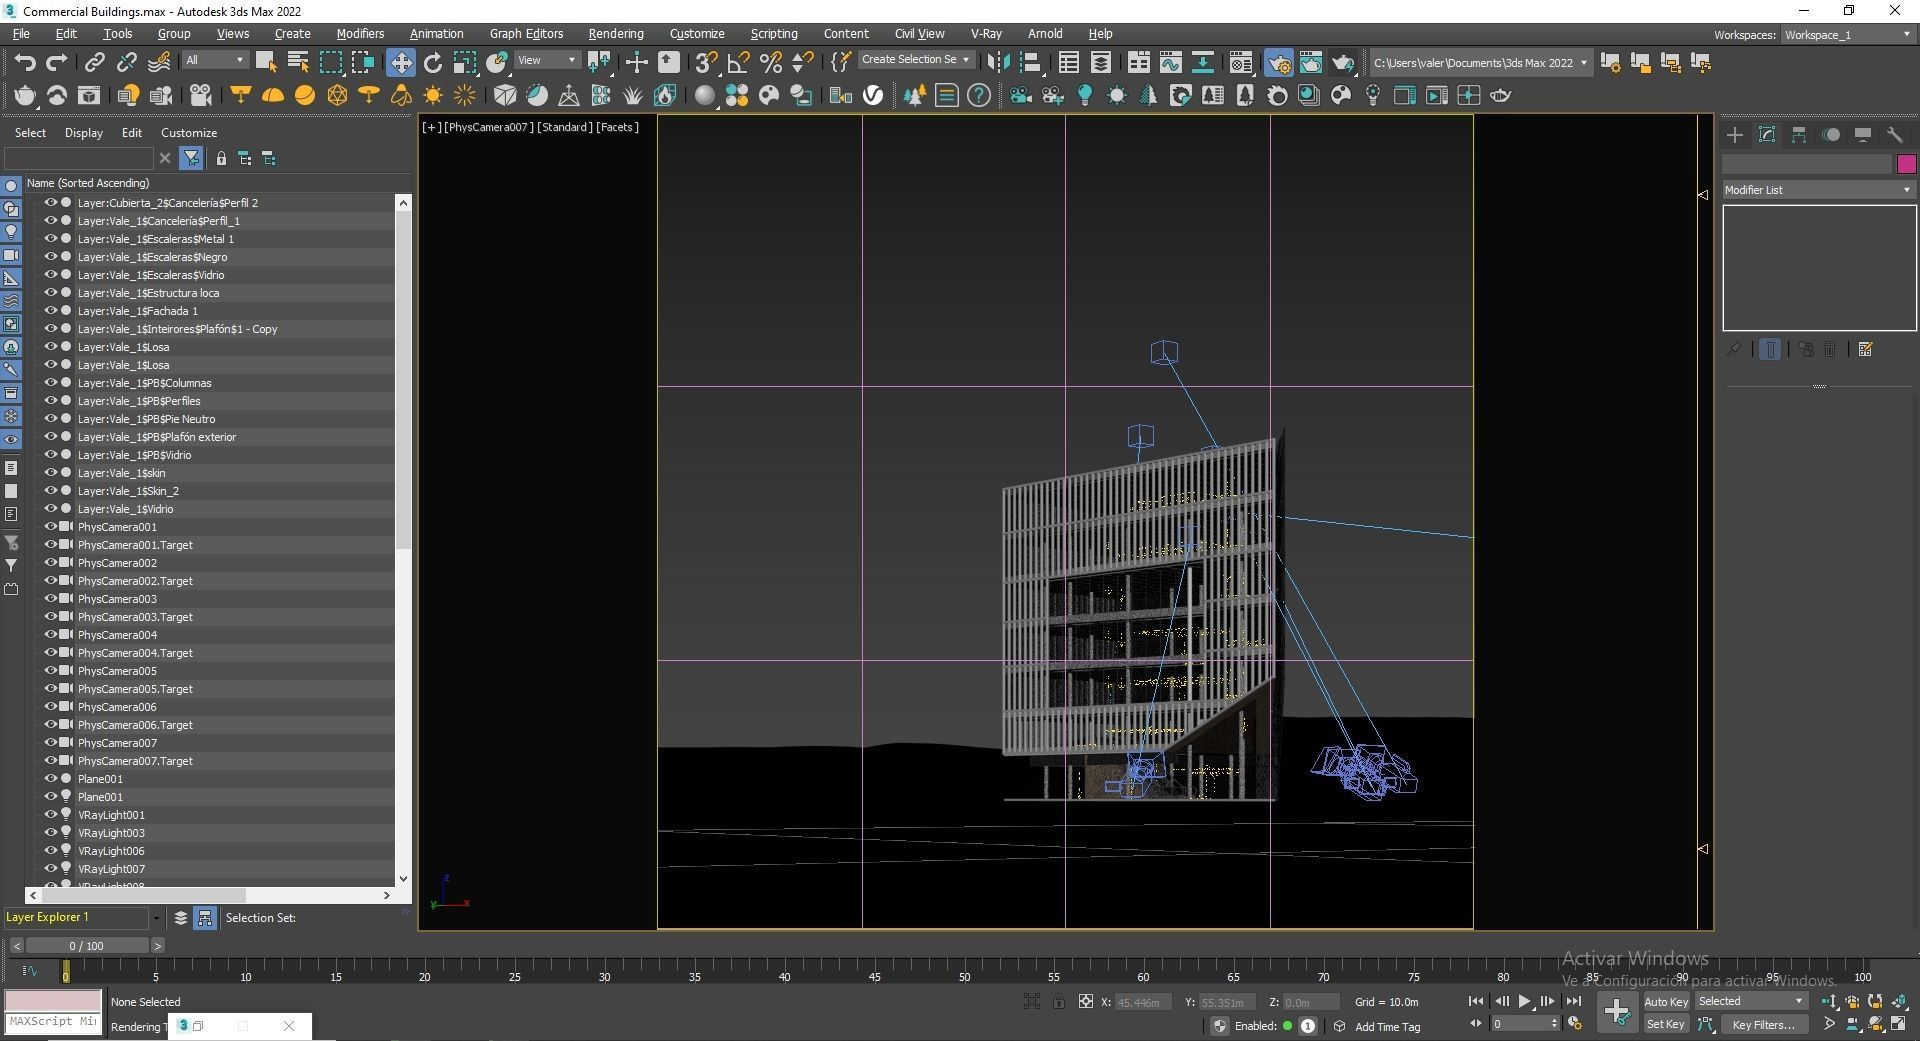Open the Curve Editor icon
The image size is (1920, 1041).
click(1170, 62)
